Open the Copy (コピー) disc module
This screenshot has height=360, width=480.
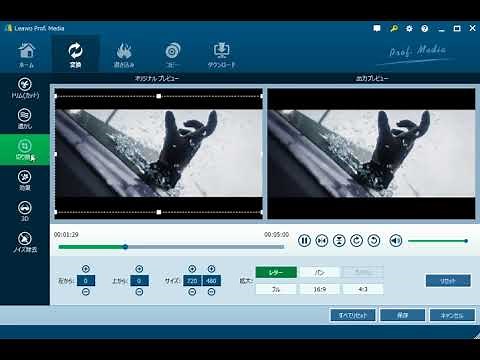[x=173, y=55]
